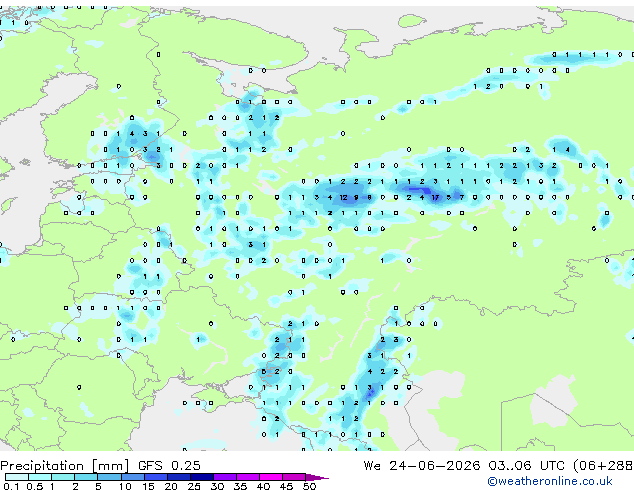The width and height of the screenshot is (634, 490).
Task: Click the 0.5–1 mm legend color swatch
Action: [x=40, y=477]
